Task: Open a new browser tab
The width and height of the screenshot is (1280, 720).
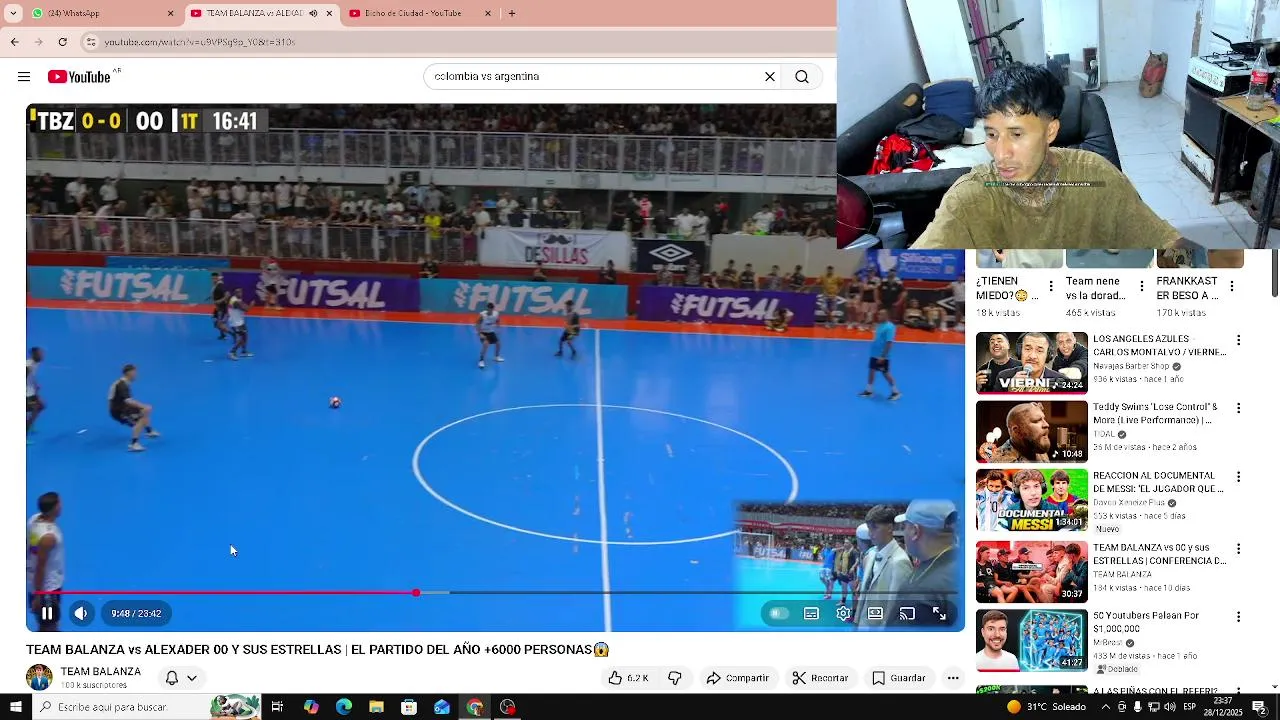Action: [x=512, y=13]
